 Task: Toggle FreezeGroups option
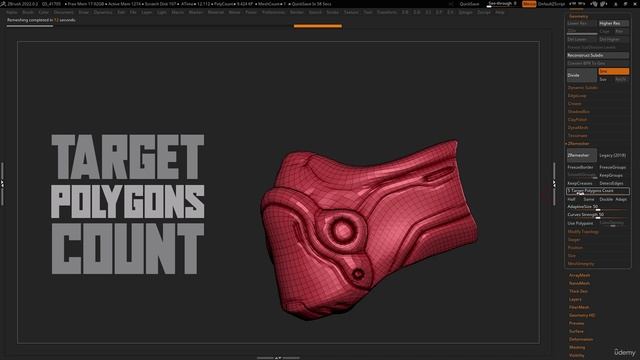click(613, 167)
